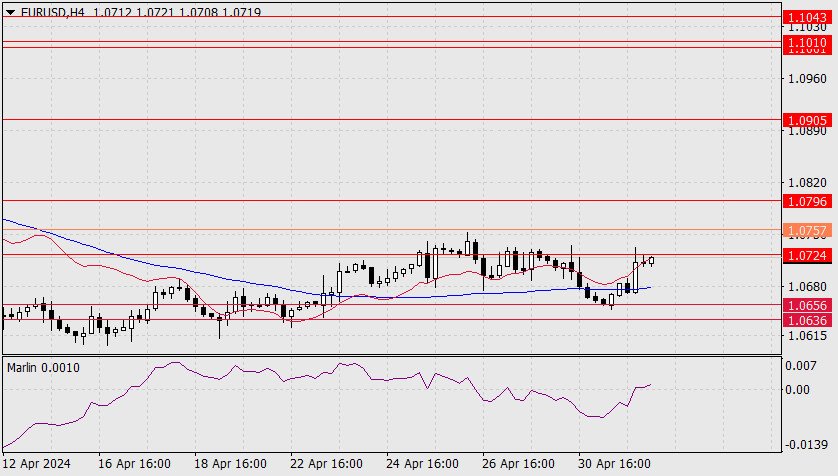Click the 12 Apr 2024 date label
Image resolution: width=838 pixels, height=476 pixels.
tap(36, 464)
